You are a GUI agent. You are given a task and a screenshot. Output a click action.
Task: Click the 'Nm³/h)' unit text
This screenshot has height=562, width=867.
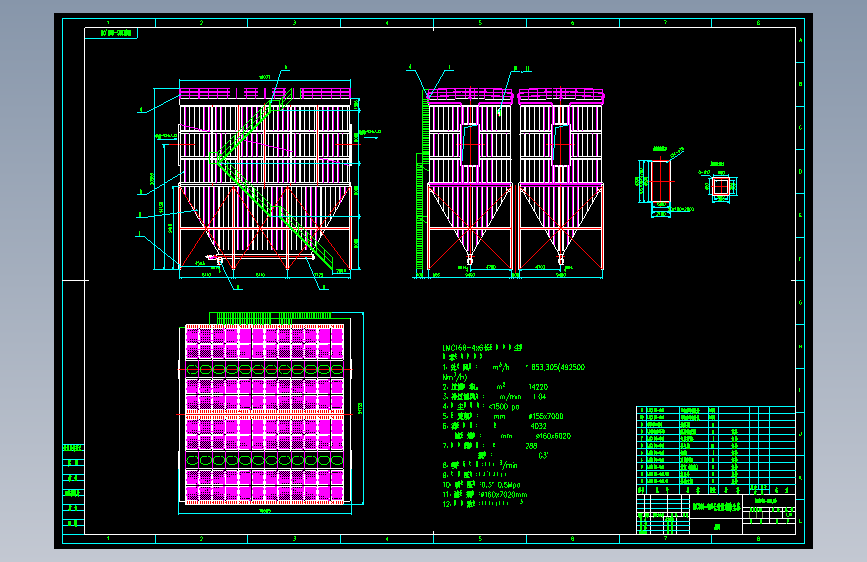pos(455,377)
